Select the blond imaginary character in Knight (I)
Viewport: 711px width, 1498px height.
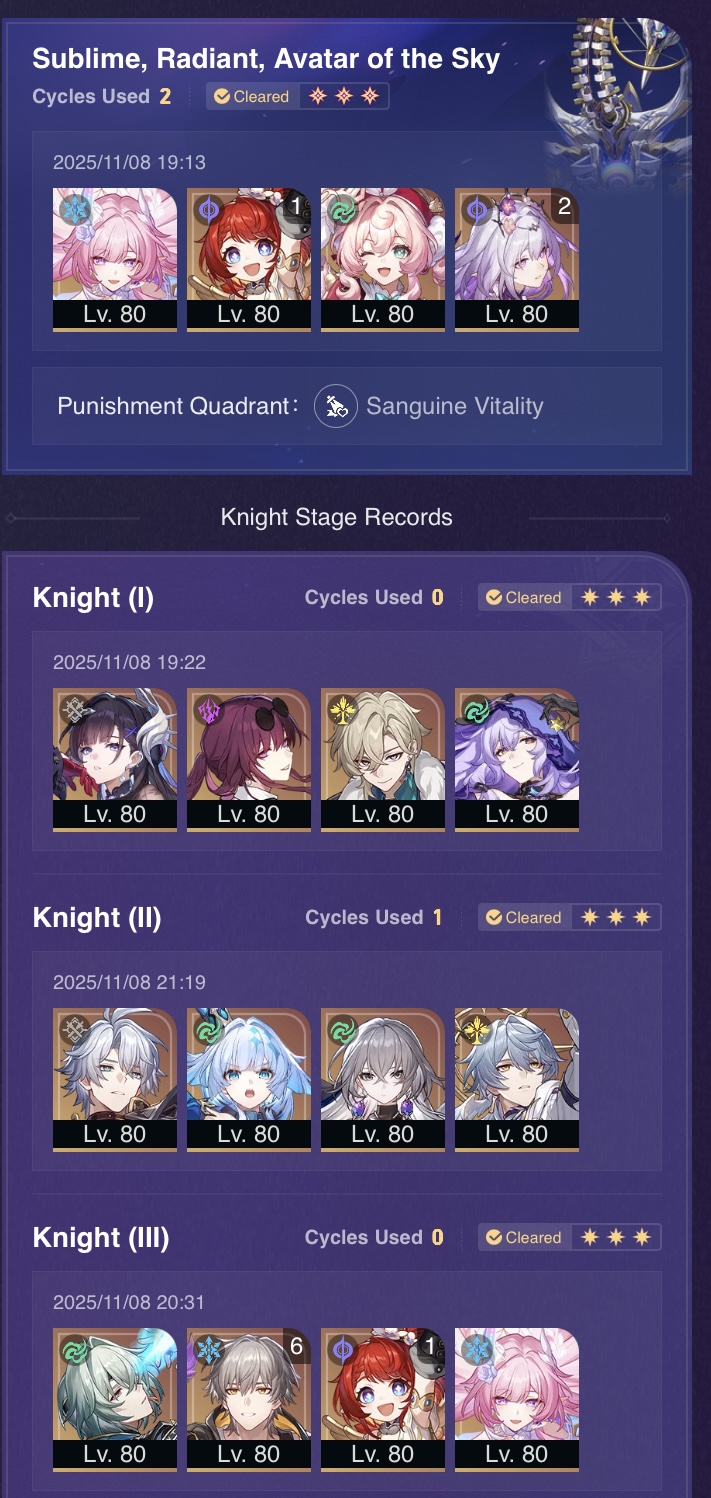[x=383, y=759]
